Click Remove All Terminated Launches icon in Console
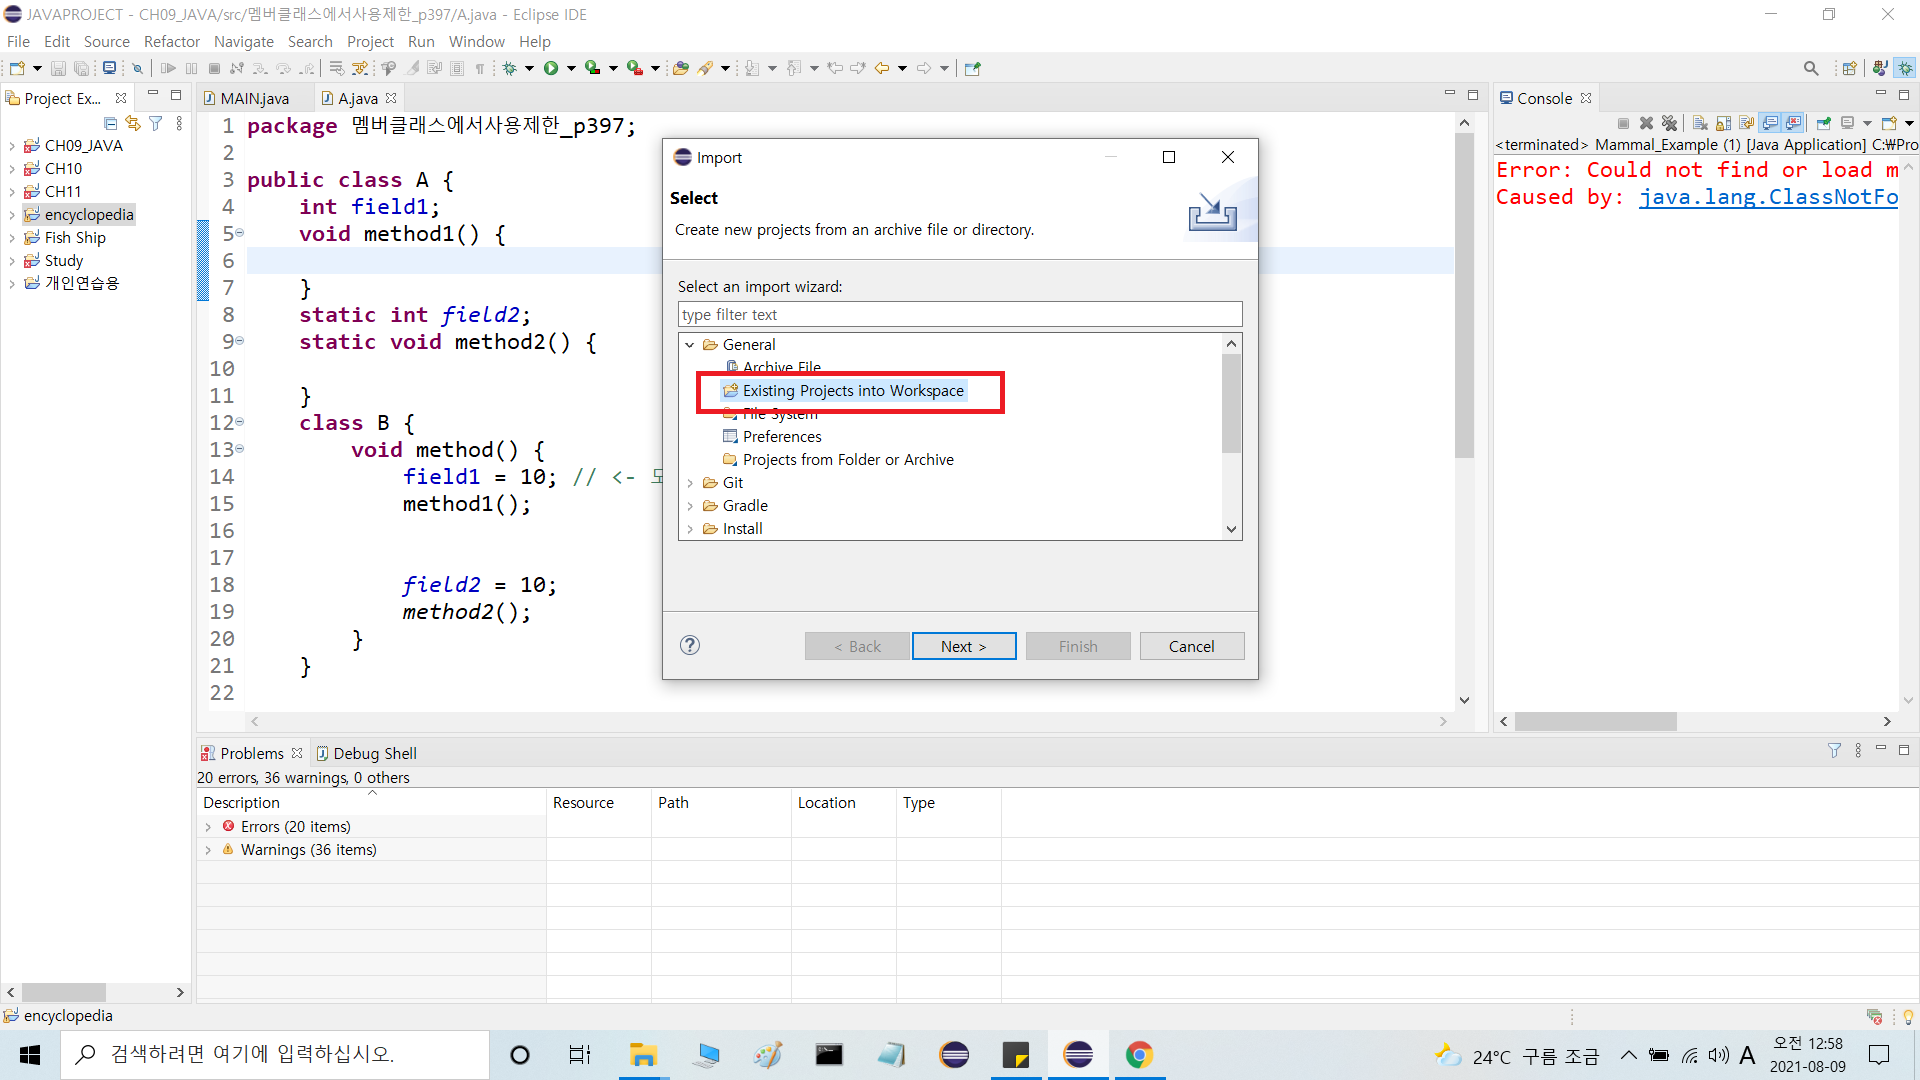 (x=1669, y=123)
